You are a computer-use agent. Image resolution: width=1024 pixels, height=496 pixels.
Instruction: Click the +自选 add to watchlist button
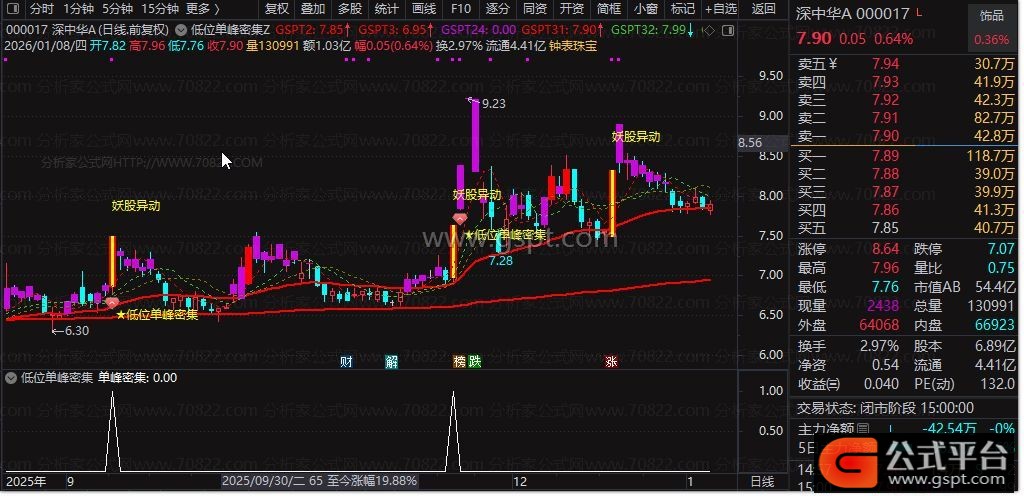pyautogui.click(x=720, y=8)
